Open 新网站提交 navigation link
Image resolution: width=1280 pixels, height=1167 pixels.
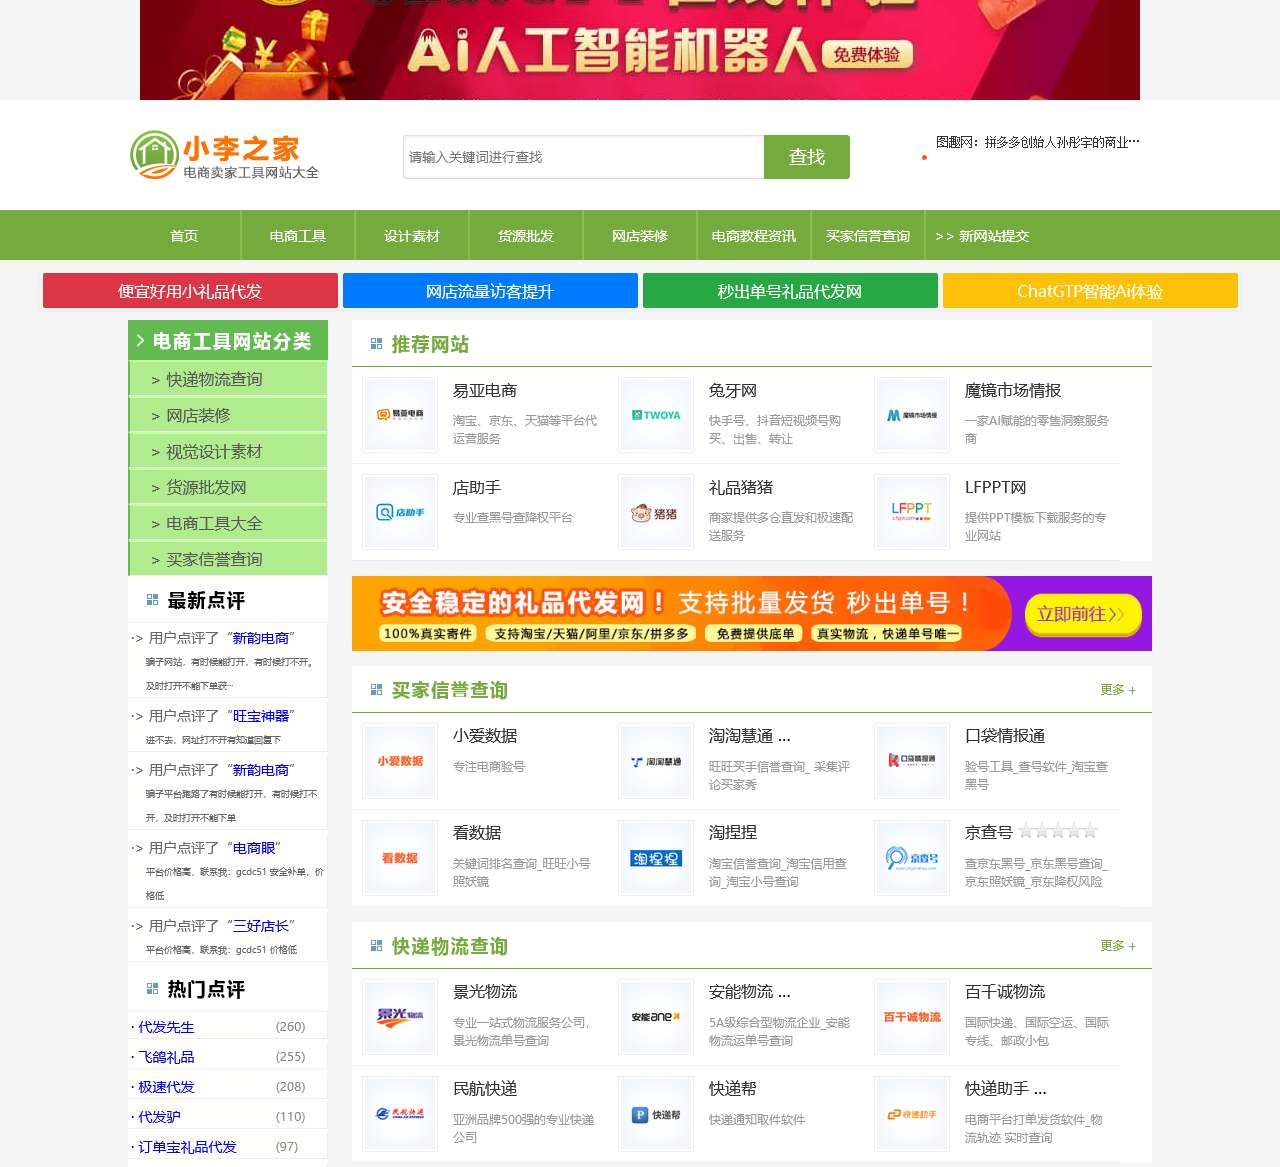coord(982,236)
